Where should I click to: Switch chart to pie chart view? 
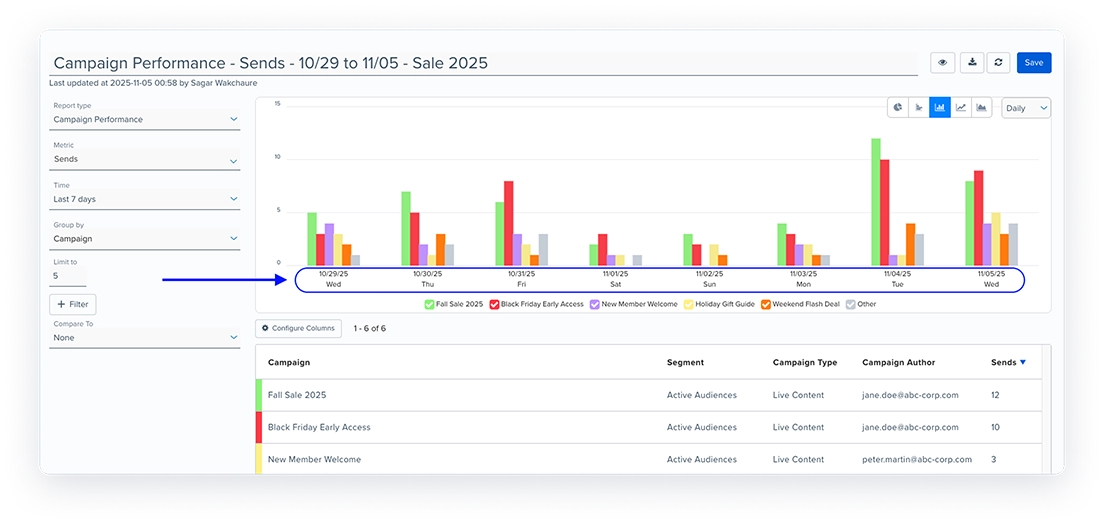tap(898, 108)
